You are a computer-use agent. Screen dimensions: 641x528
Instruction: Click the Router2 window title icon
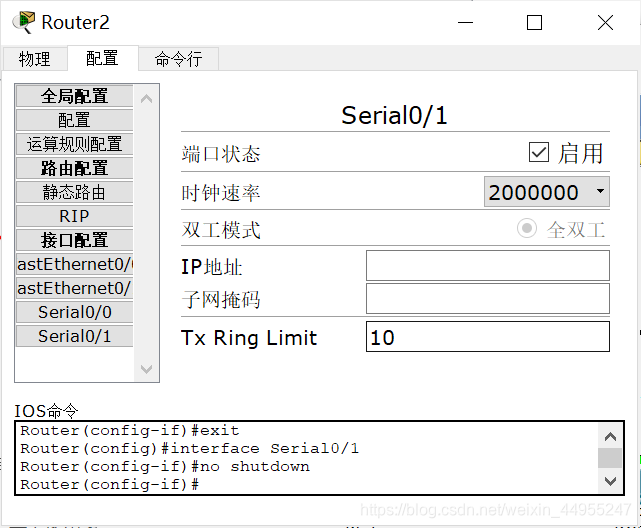22,22
